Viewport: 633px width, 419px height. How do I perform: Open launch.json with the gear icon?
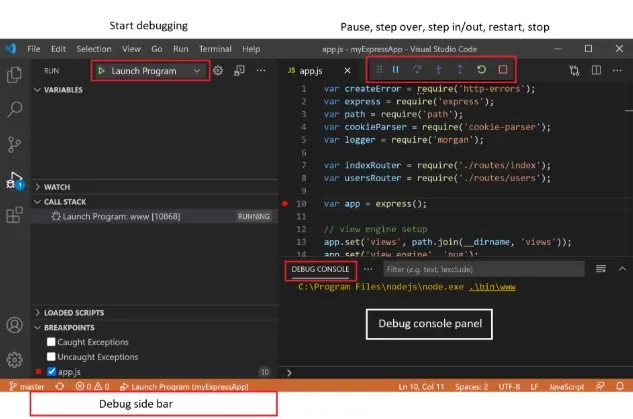point(218,71)
